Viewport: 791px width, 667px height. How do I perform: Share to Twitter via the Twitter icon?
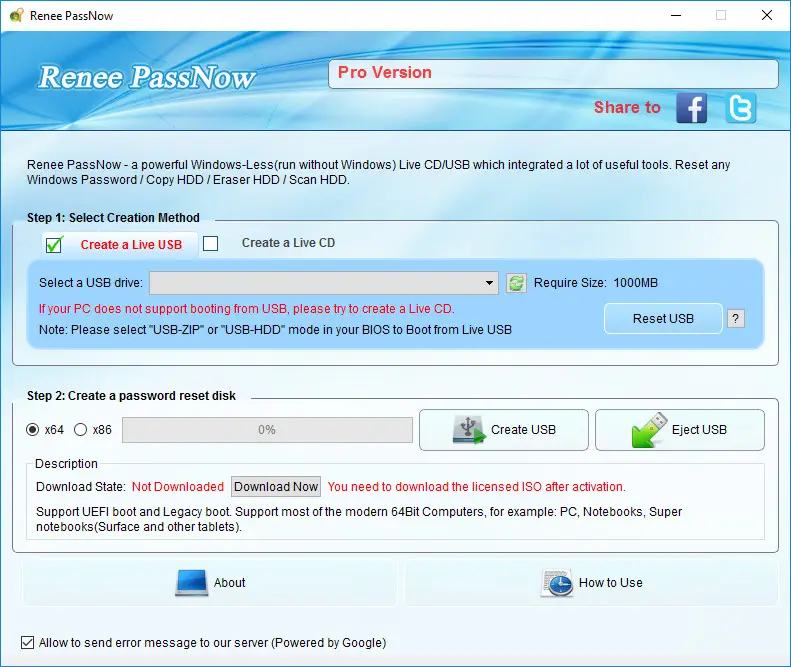click(740, 107)
